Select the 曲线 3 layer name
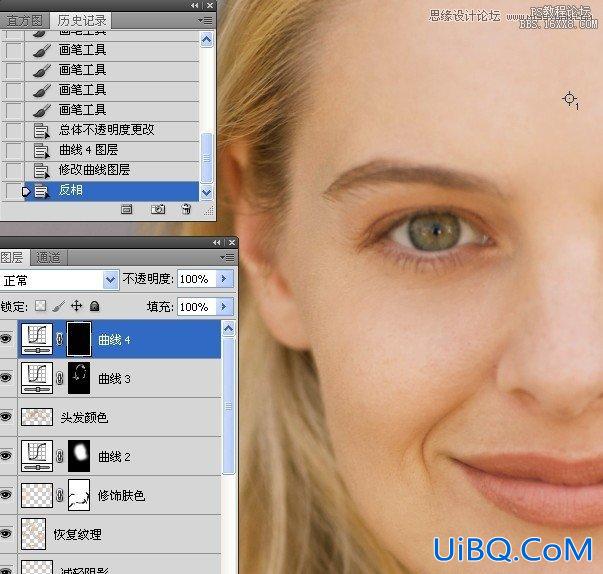The image size is (603, 574). tap(114, 379)
